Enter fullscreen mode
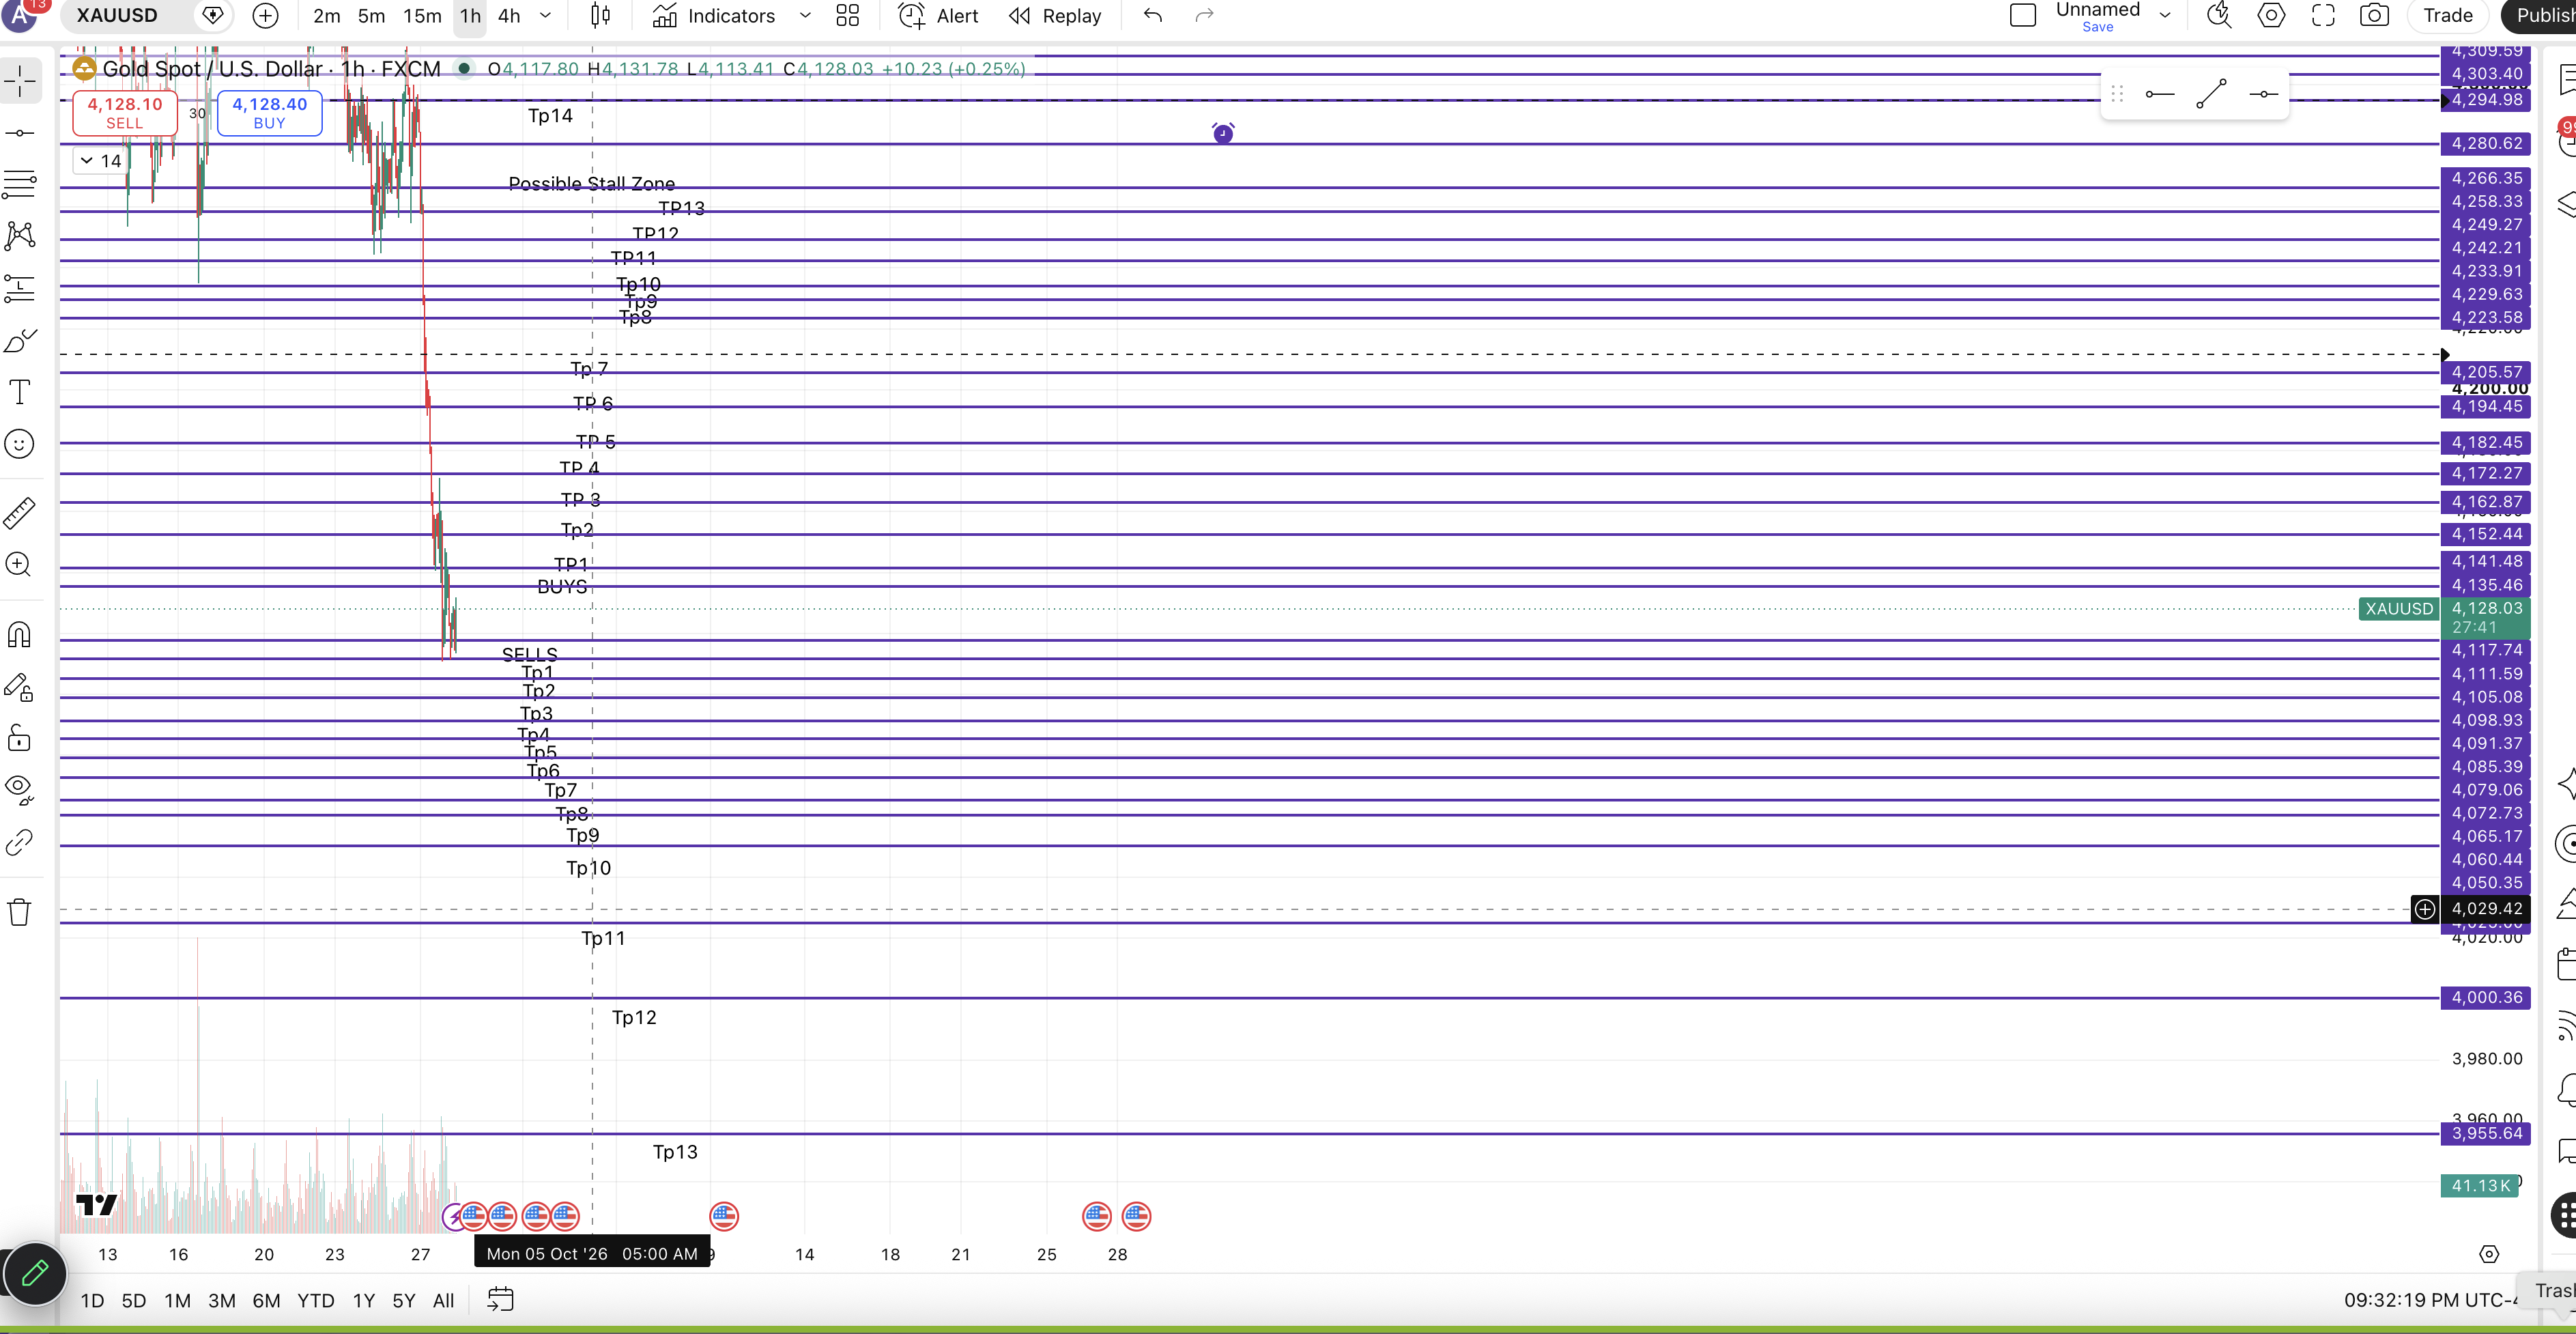Image resolution: width=2576 pixels, height=1334 pixels. 2323,16
